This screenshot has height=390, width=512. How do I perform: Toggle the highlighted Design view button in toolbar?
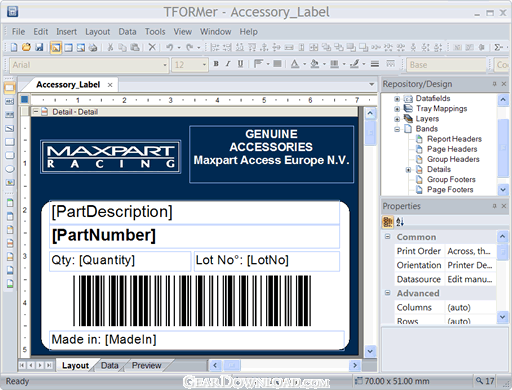click(56, 48)
